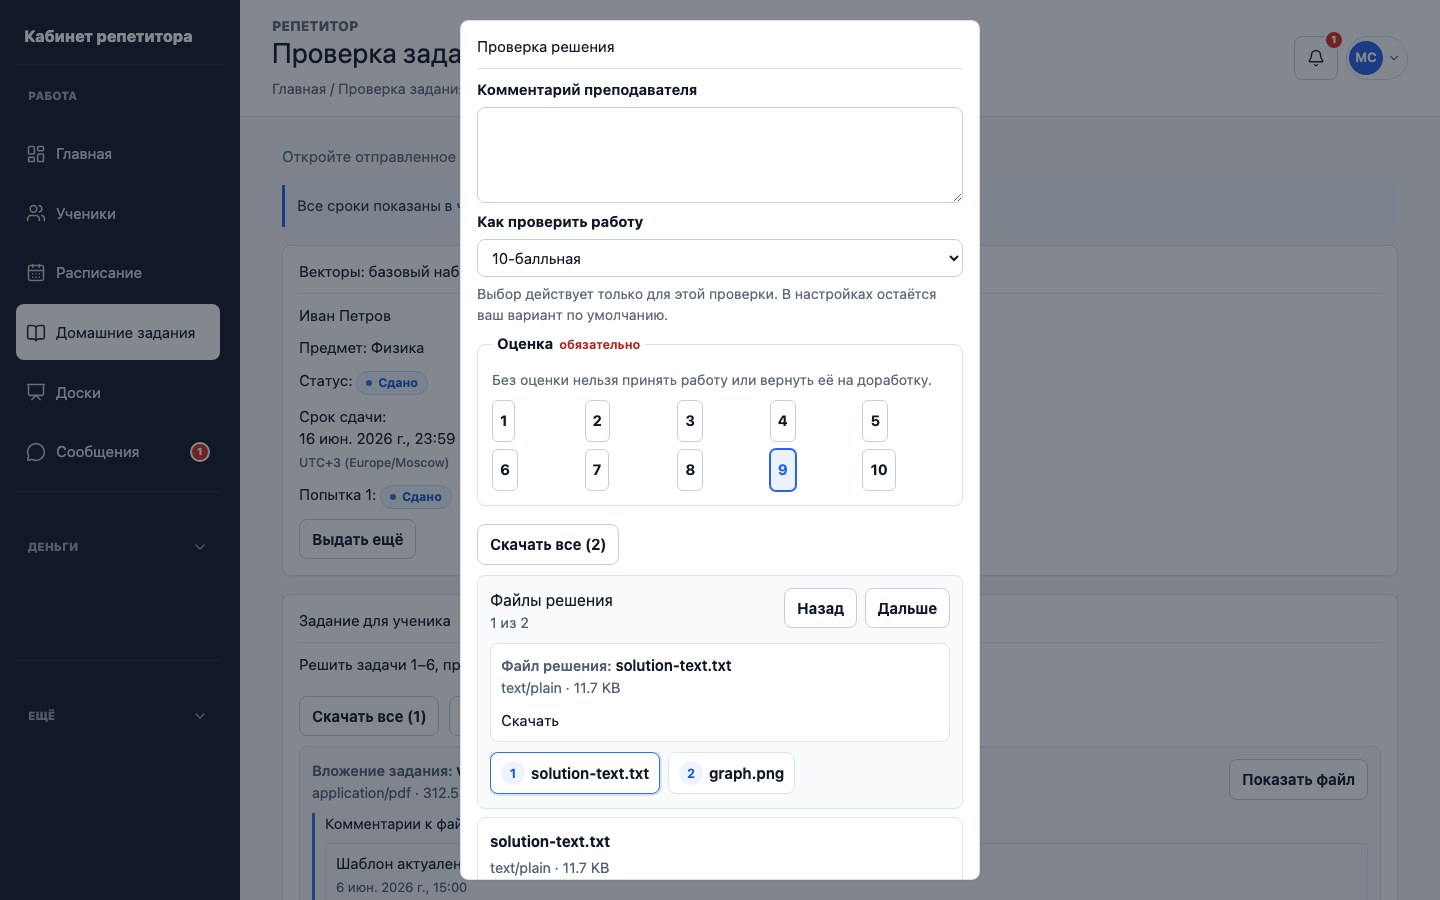
Task: Click Скачать все (1) in background page
Action: (369, 716)
